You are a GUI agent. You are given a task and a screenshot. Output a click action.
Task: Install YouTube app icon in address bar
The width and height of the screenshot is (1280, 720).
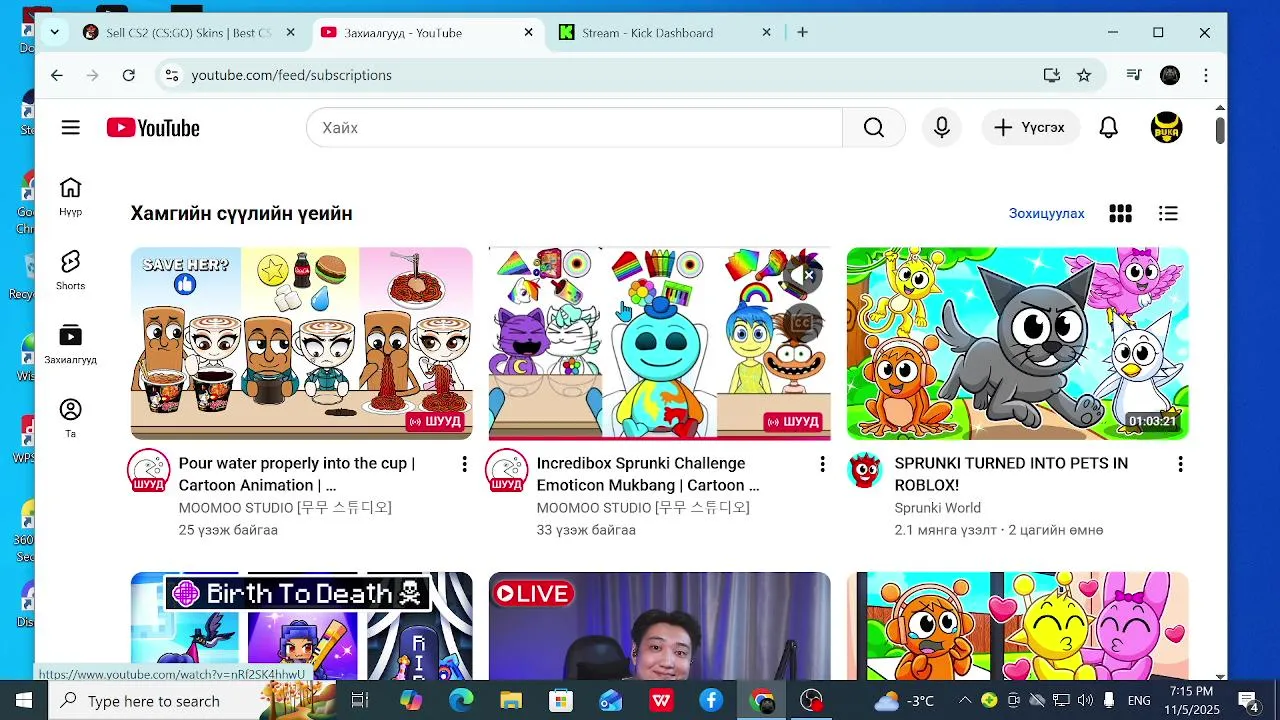click(1051, 75)
